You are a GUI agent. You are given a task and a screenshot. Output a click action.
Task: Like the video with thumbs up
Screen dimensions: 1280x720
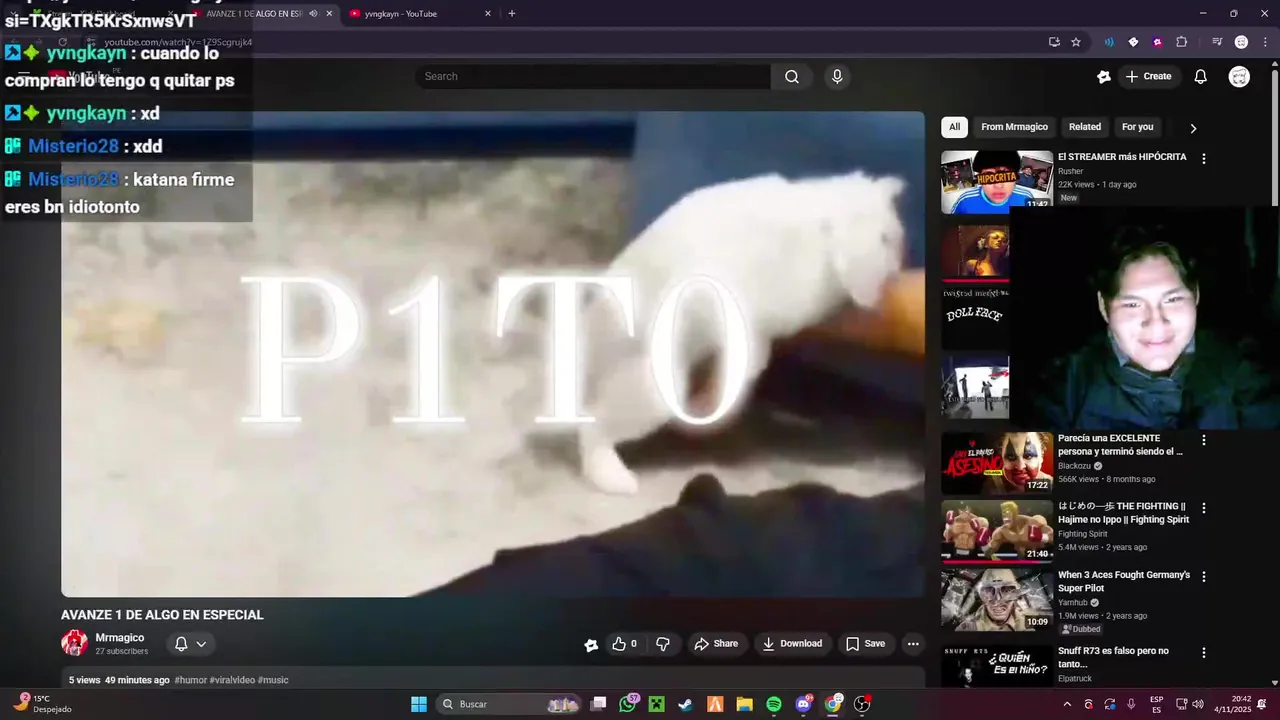pyautogui.click(x=625, y=644)
